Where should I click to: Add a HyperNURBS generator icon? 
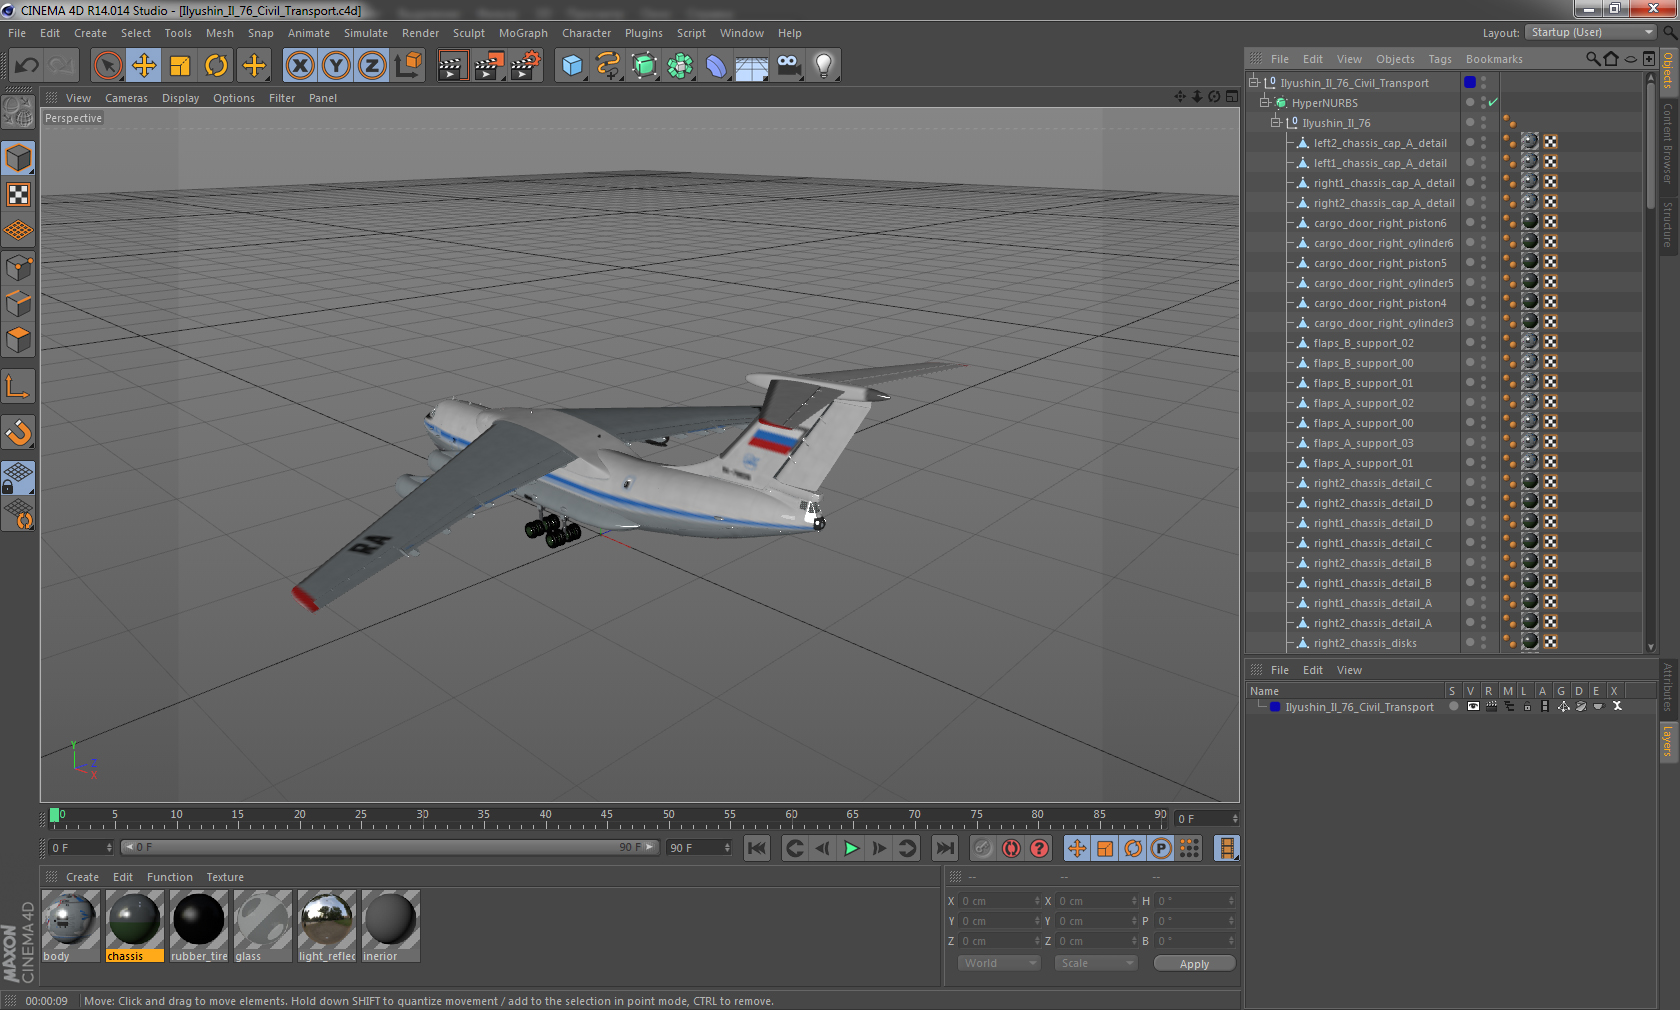[645, 66]
